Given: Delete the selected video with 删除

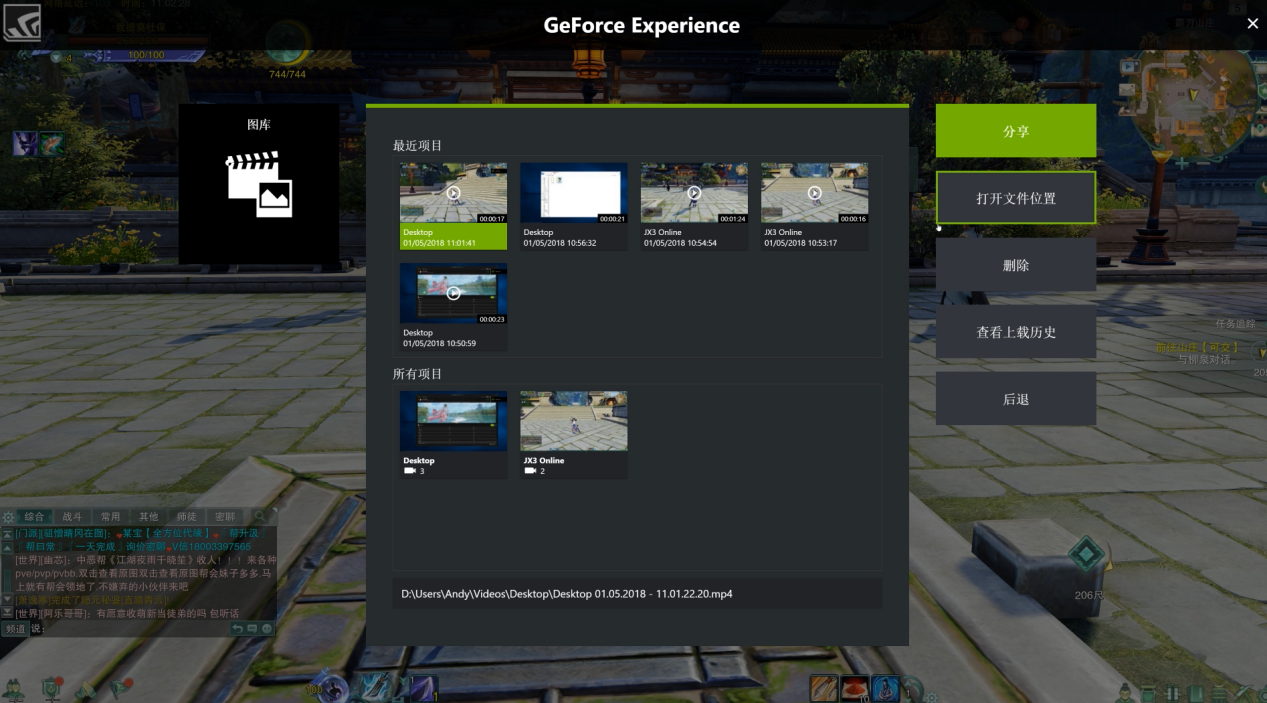Looking at the screenshot, I should pyautogui.click(x=1016, y=265).
